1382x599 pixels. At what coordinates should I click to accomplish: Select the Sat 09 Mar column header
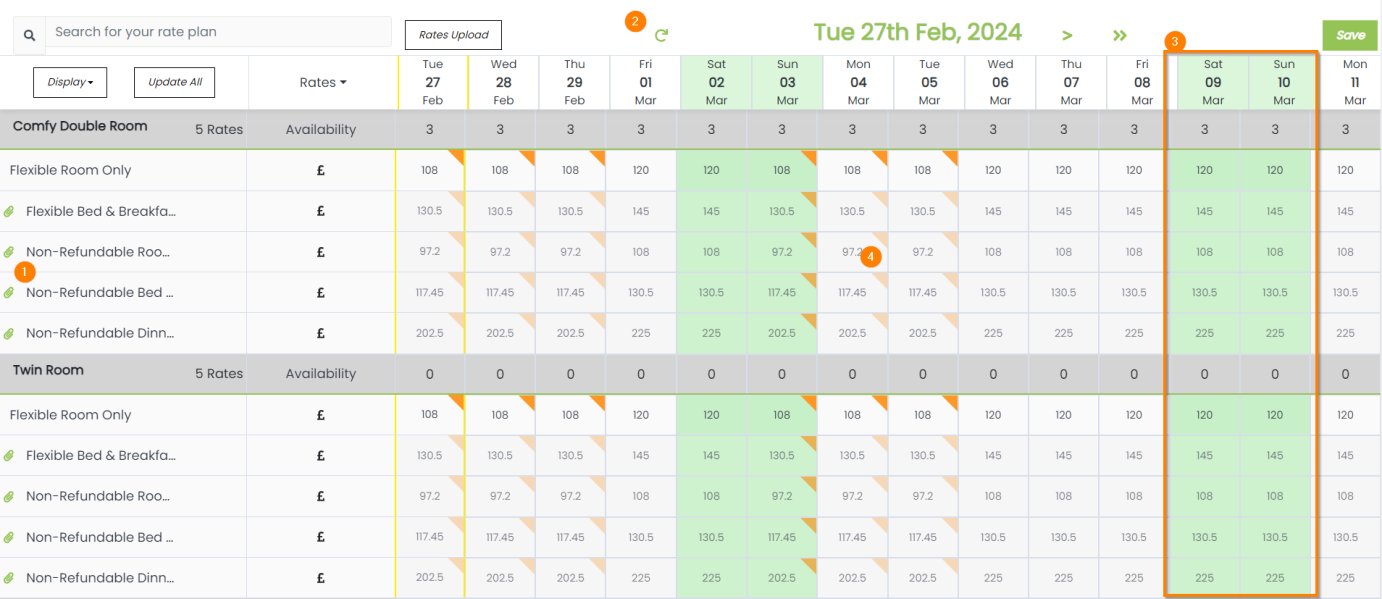pos(1212,82)
